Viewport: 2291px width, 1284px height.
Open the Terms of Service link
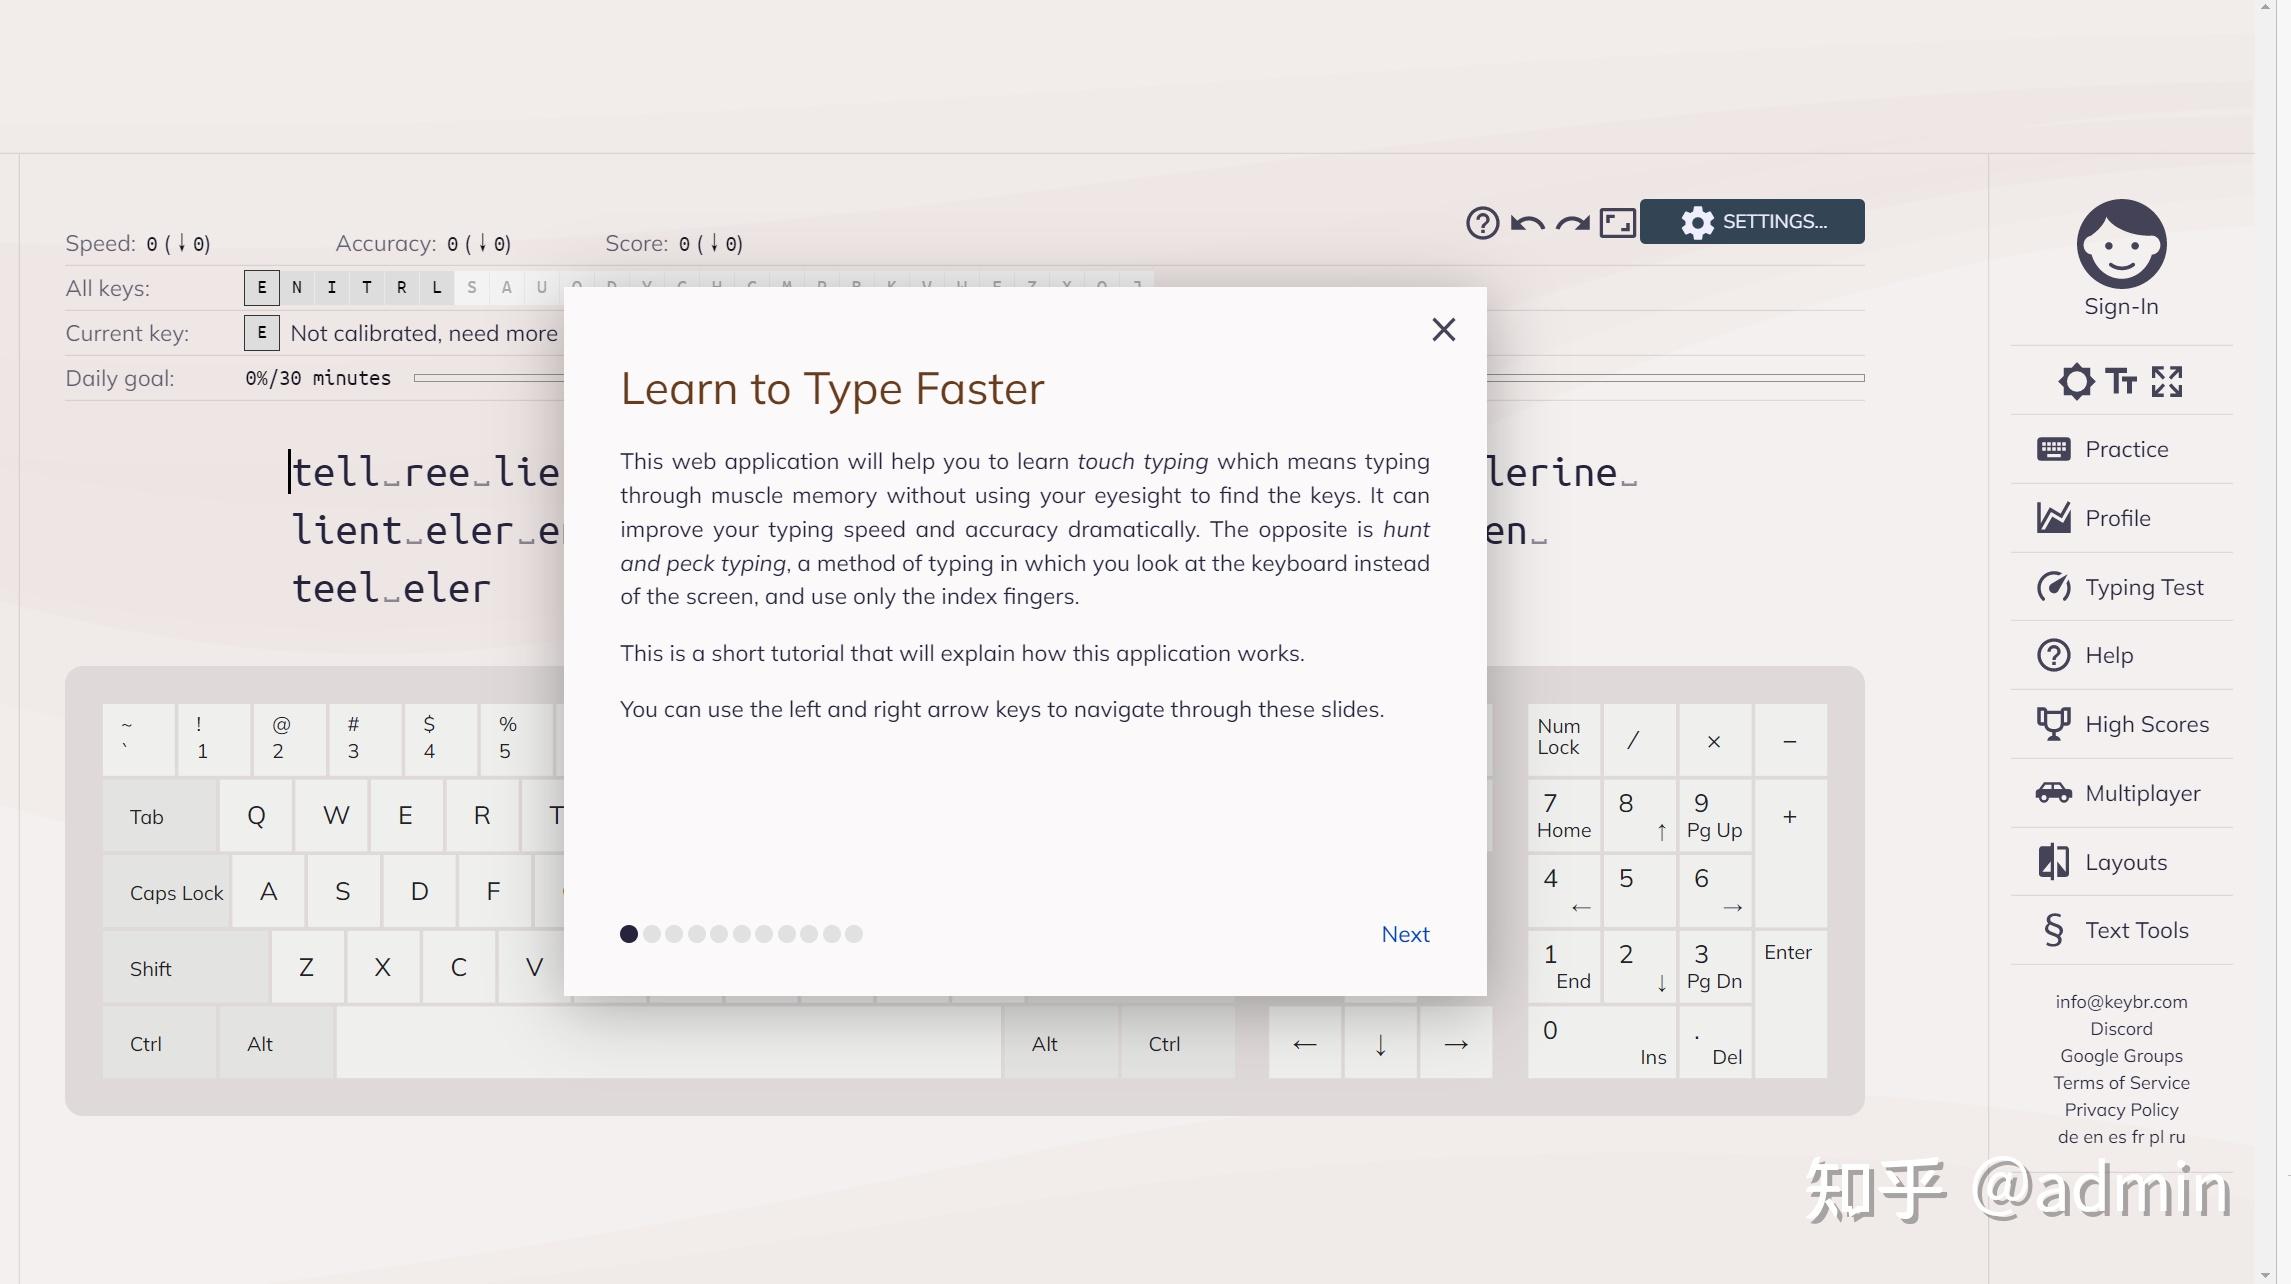coord(2121,1083)
